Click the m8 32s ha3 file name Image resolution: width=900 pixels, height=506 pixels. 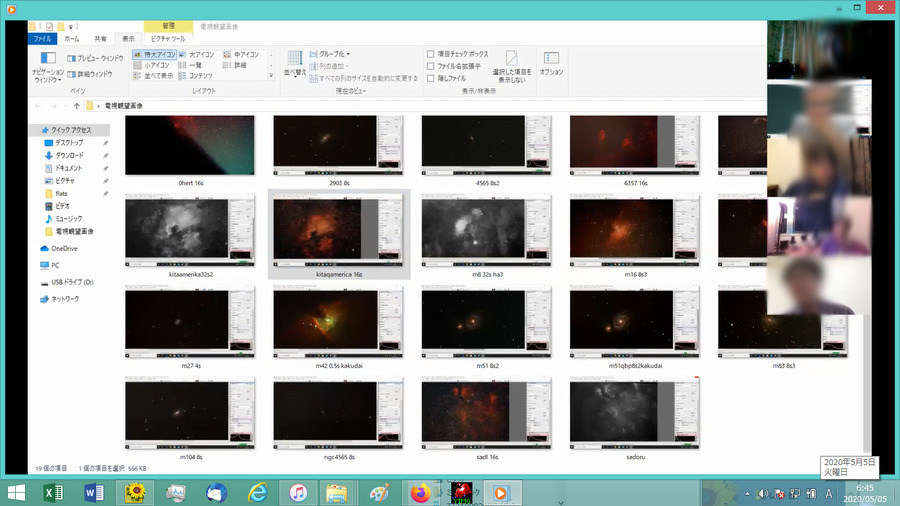pos(487,274)
